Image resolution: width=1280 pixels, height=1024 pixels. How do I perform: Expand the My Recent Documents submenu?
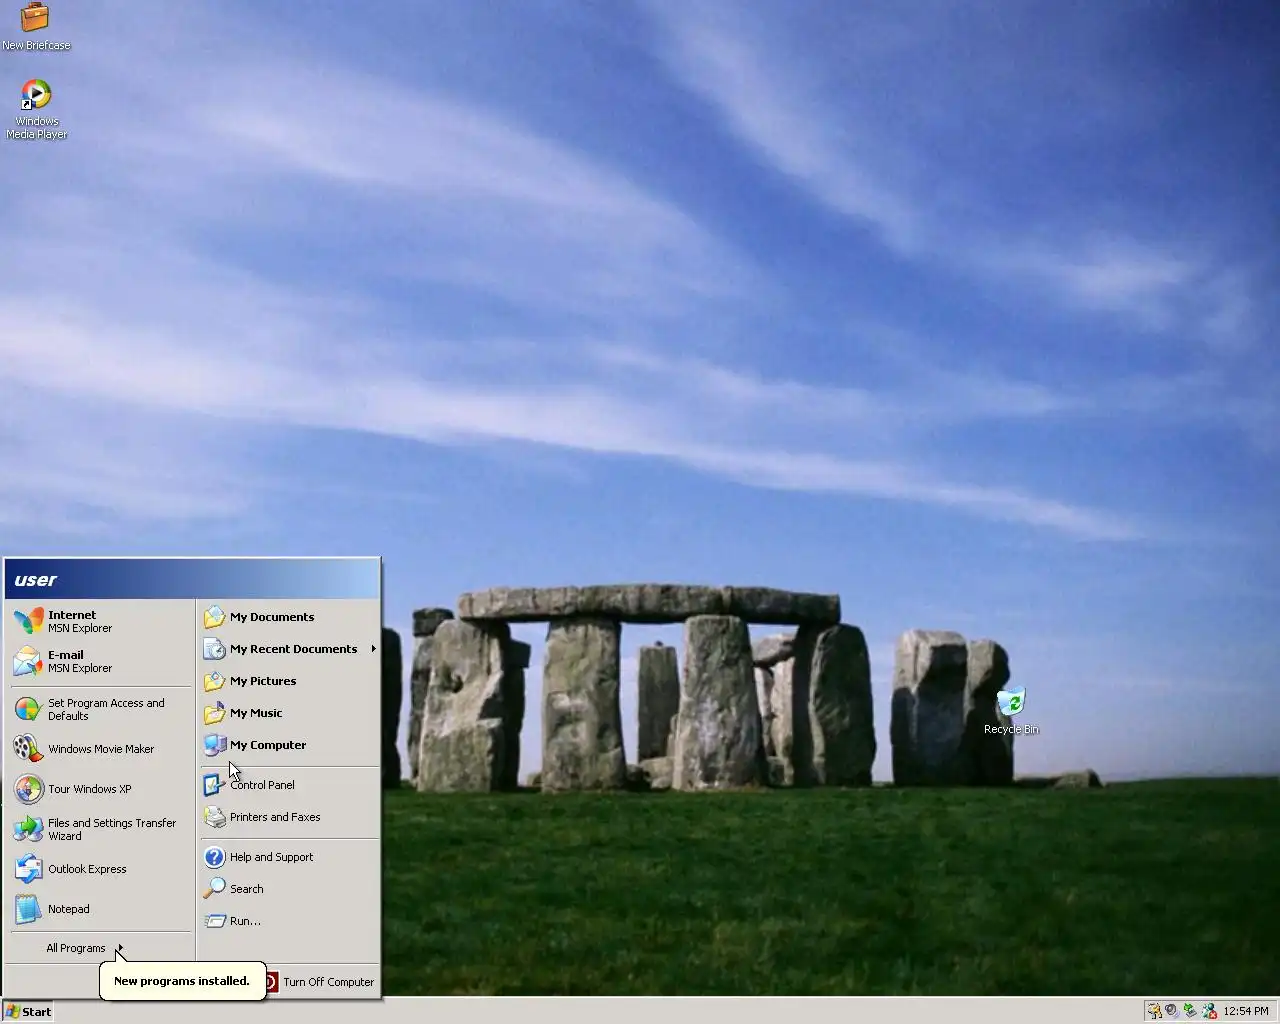coord(289,649)
